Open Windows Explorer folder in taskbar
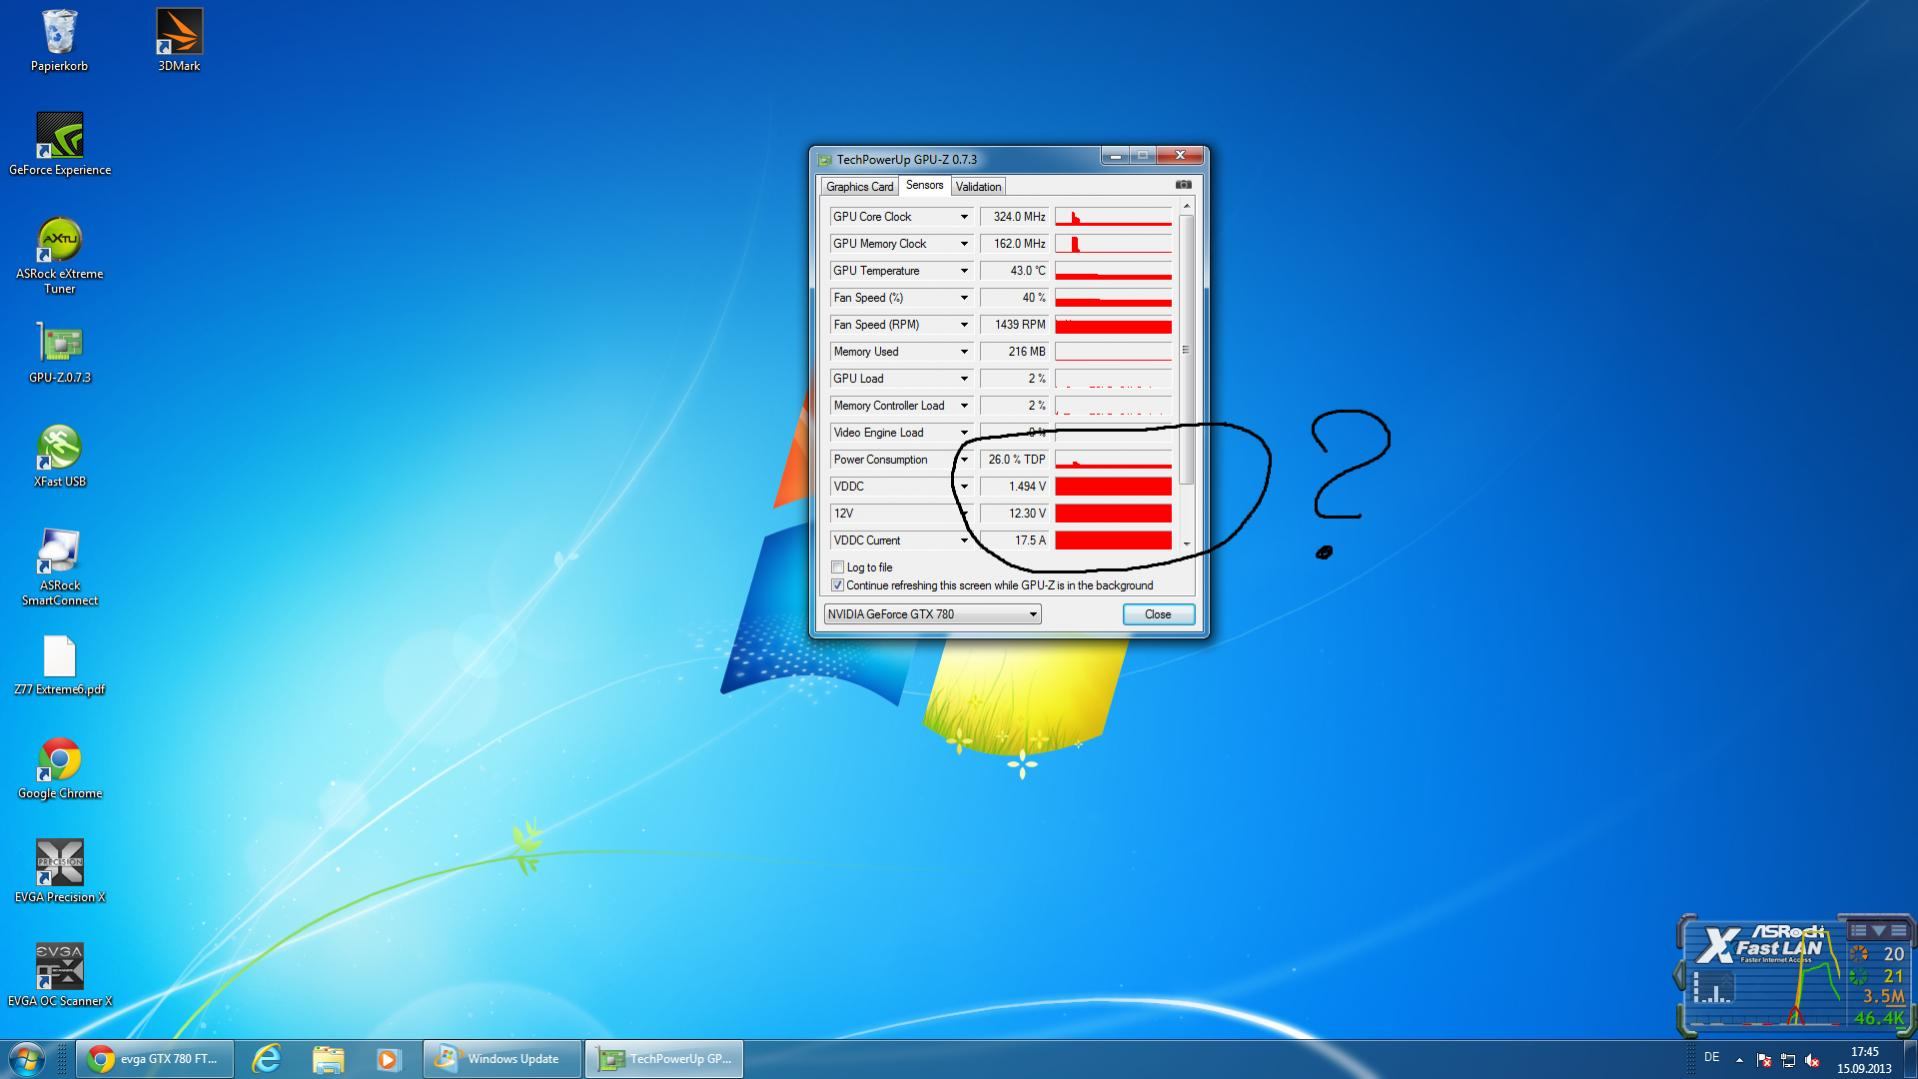Viewport: 1918px width, 1079px height. point(328,1058)
